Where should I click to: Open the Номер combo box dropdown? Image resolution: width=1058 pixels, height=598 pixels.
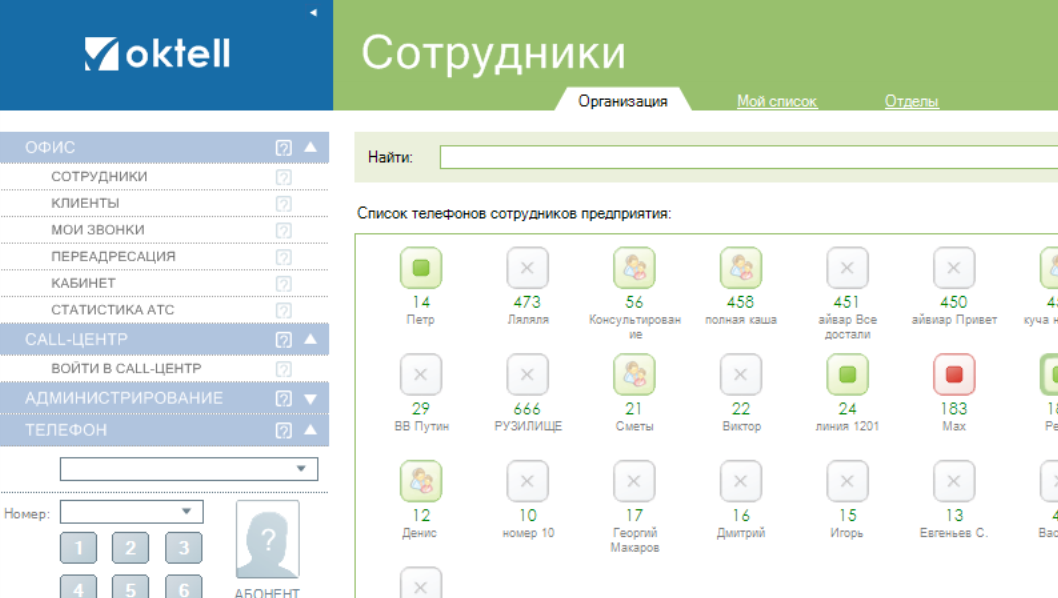pos(186,512)
